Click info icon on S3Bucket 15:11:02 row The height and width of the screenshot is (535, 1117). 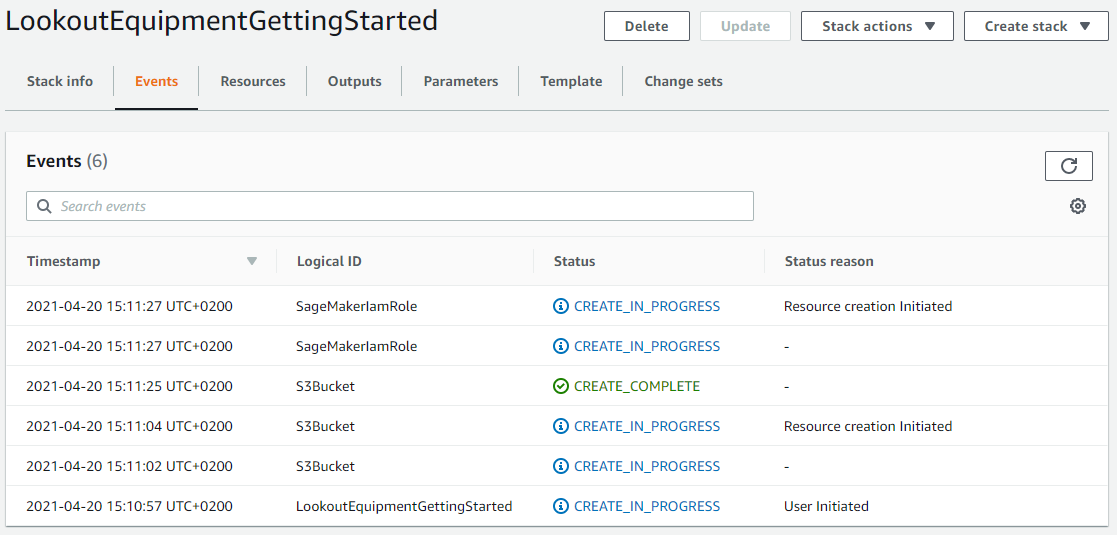pos(561,466)
